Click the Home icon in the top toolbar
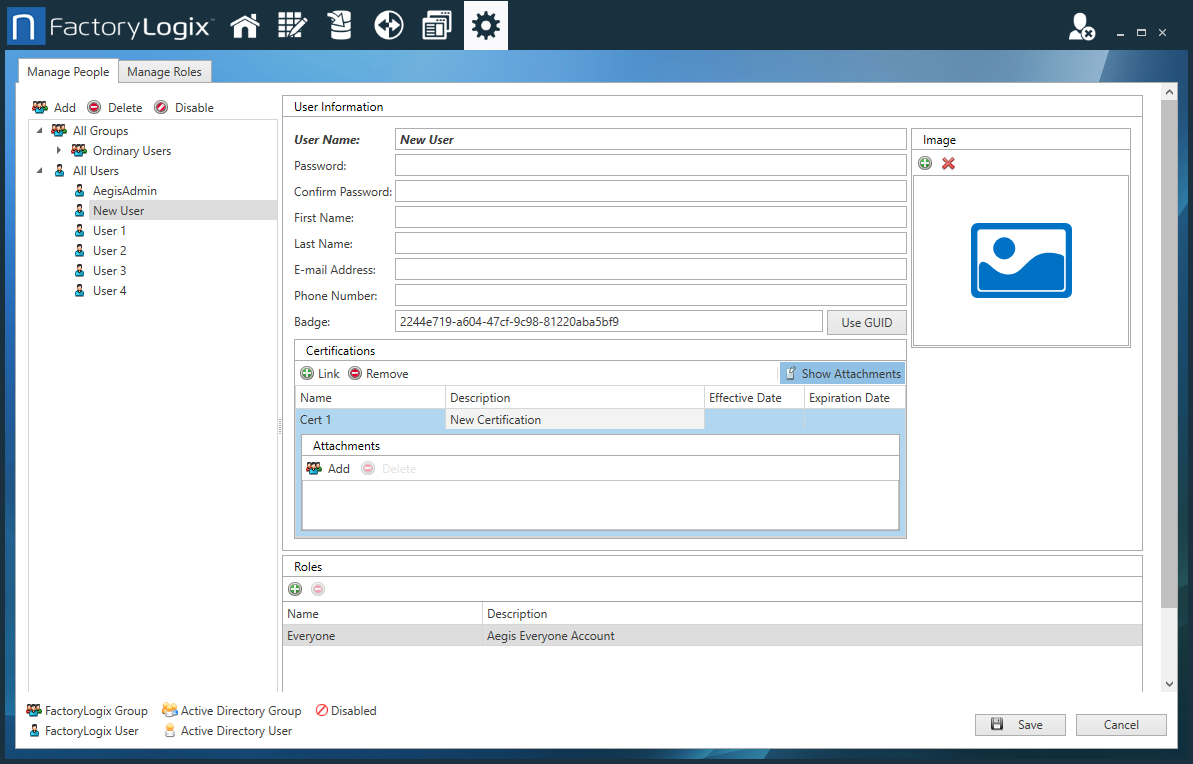This screenshot has height=764, width=1193. [x=245, y=25]
